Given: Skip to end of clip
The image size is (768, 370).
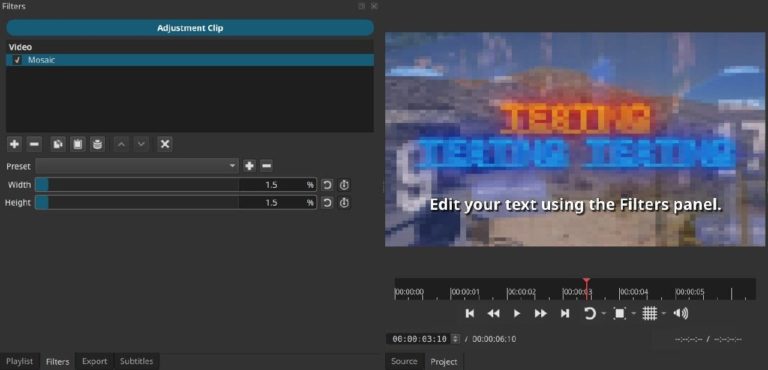Looking at the screenshot, I should point(565,313).
